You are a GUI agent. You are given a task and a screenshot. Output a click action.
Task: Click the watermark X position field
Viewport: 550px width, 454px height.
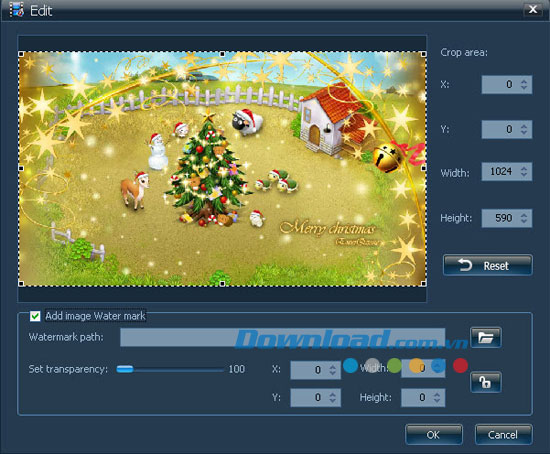[315, 370]
